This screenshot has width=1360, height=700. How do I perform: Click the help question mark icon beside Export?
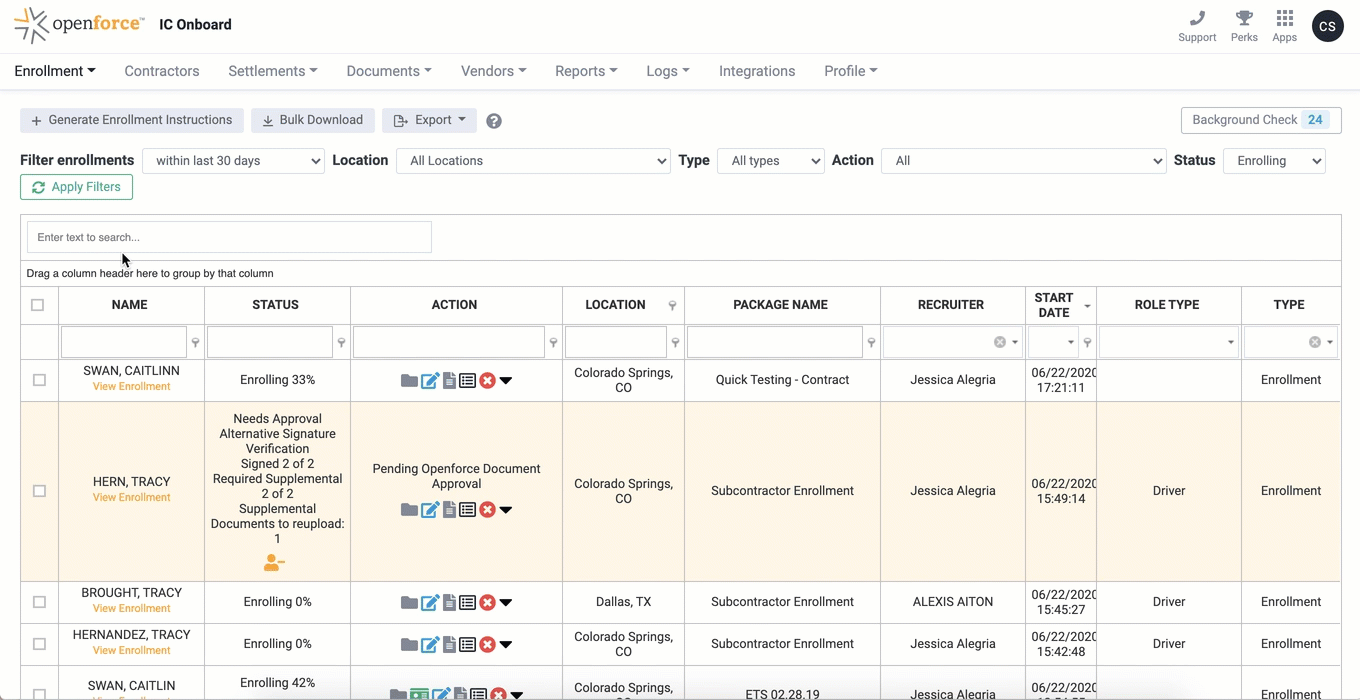coord(493,120)
